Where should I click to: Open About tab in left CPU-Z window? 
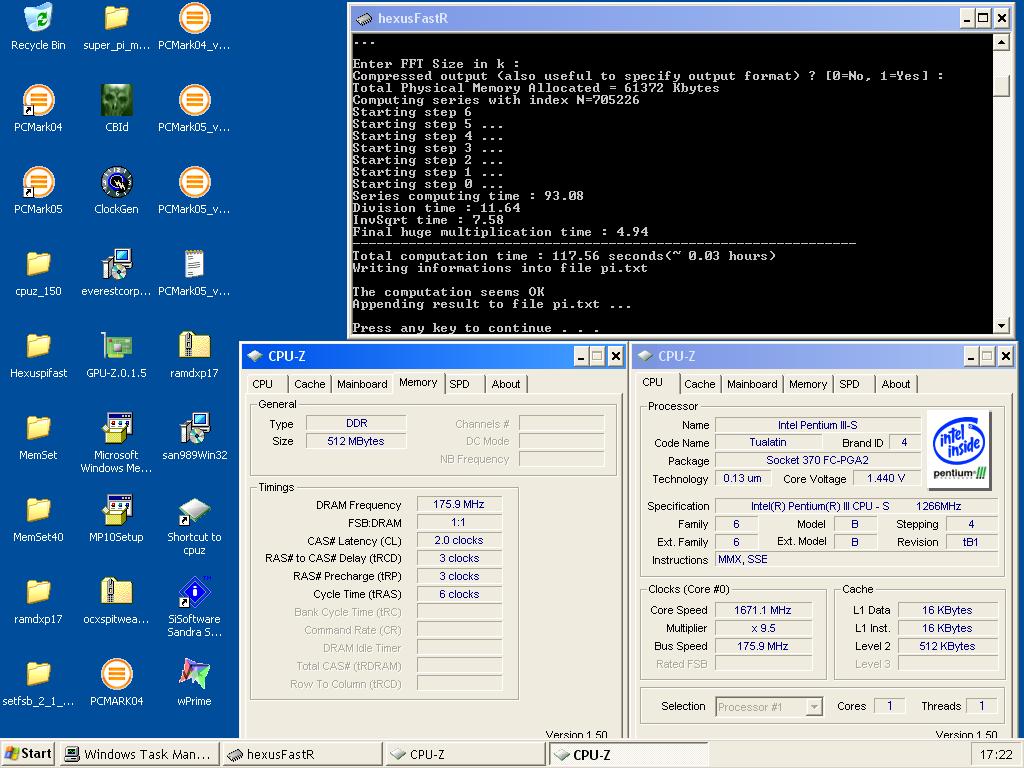[506, 384]
